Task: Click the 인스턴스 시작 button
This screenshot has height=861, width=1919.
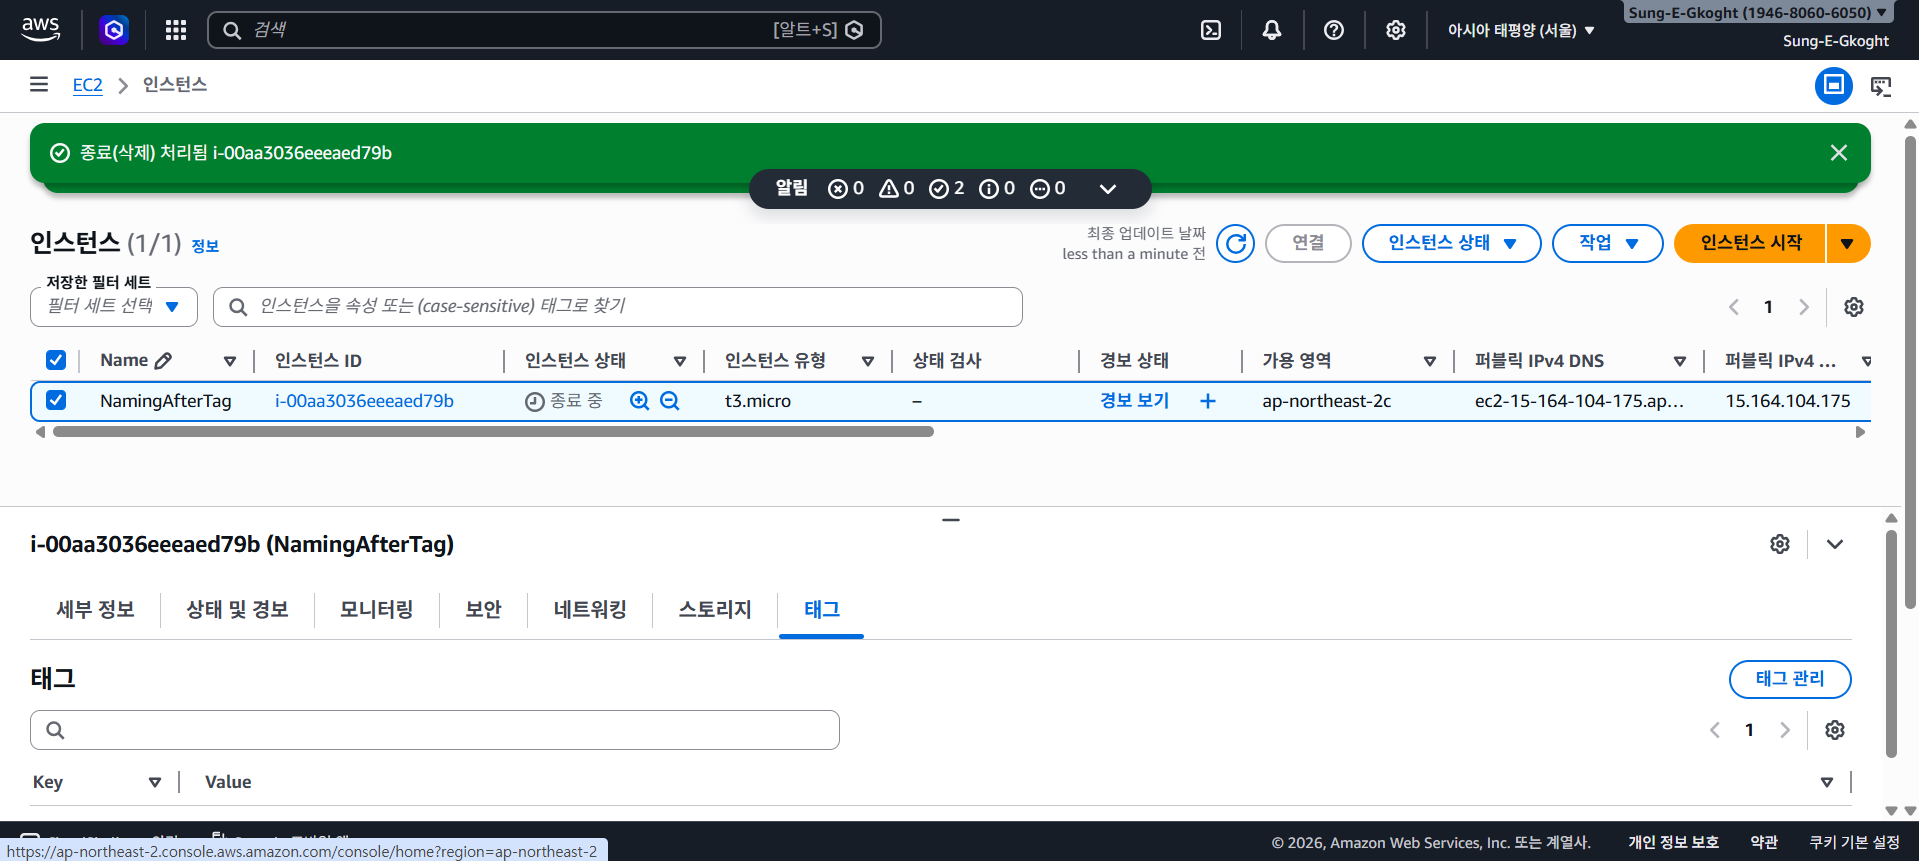Action: coord(1750,243)
